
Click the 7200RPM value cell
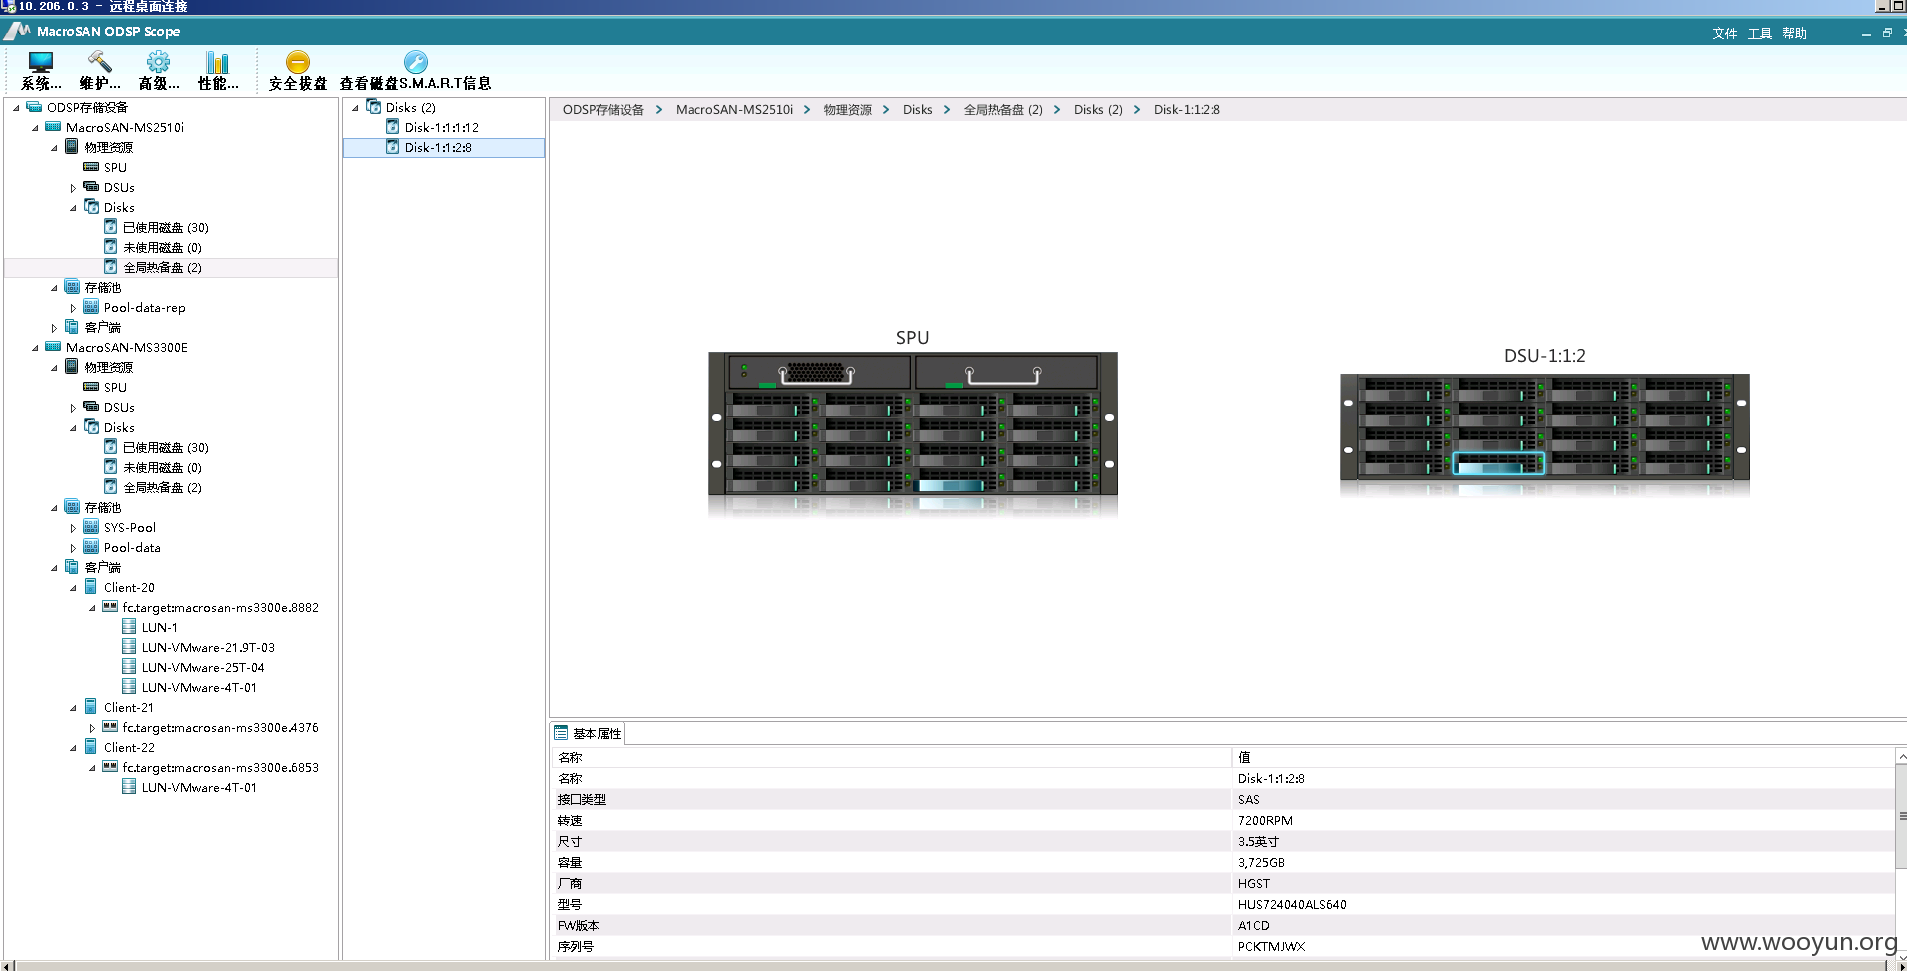(x=1265, y=820)
